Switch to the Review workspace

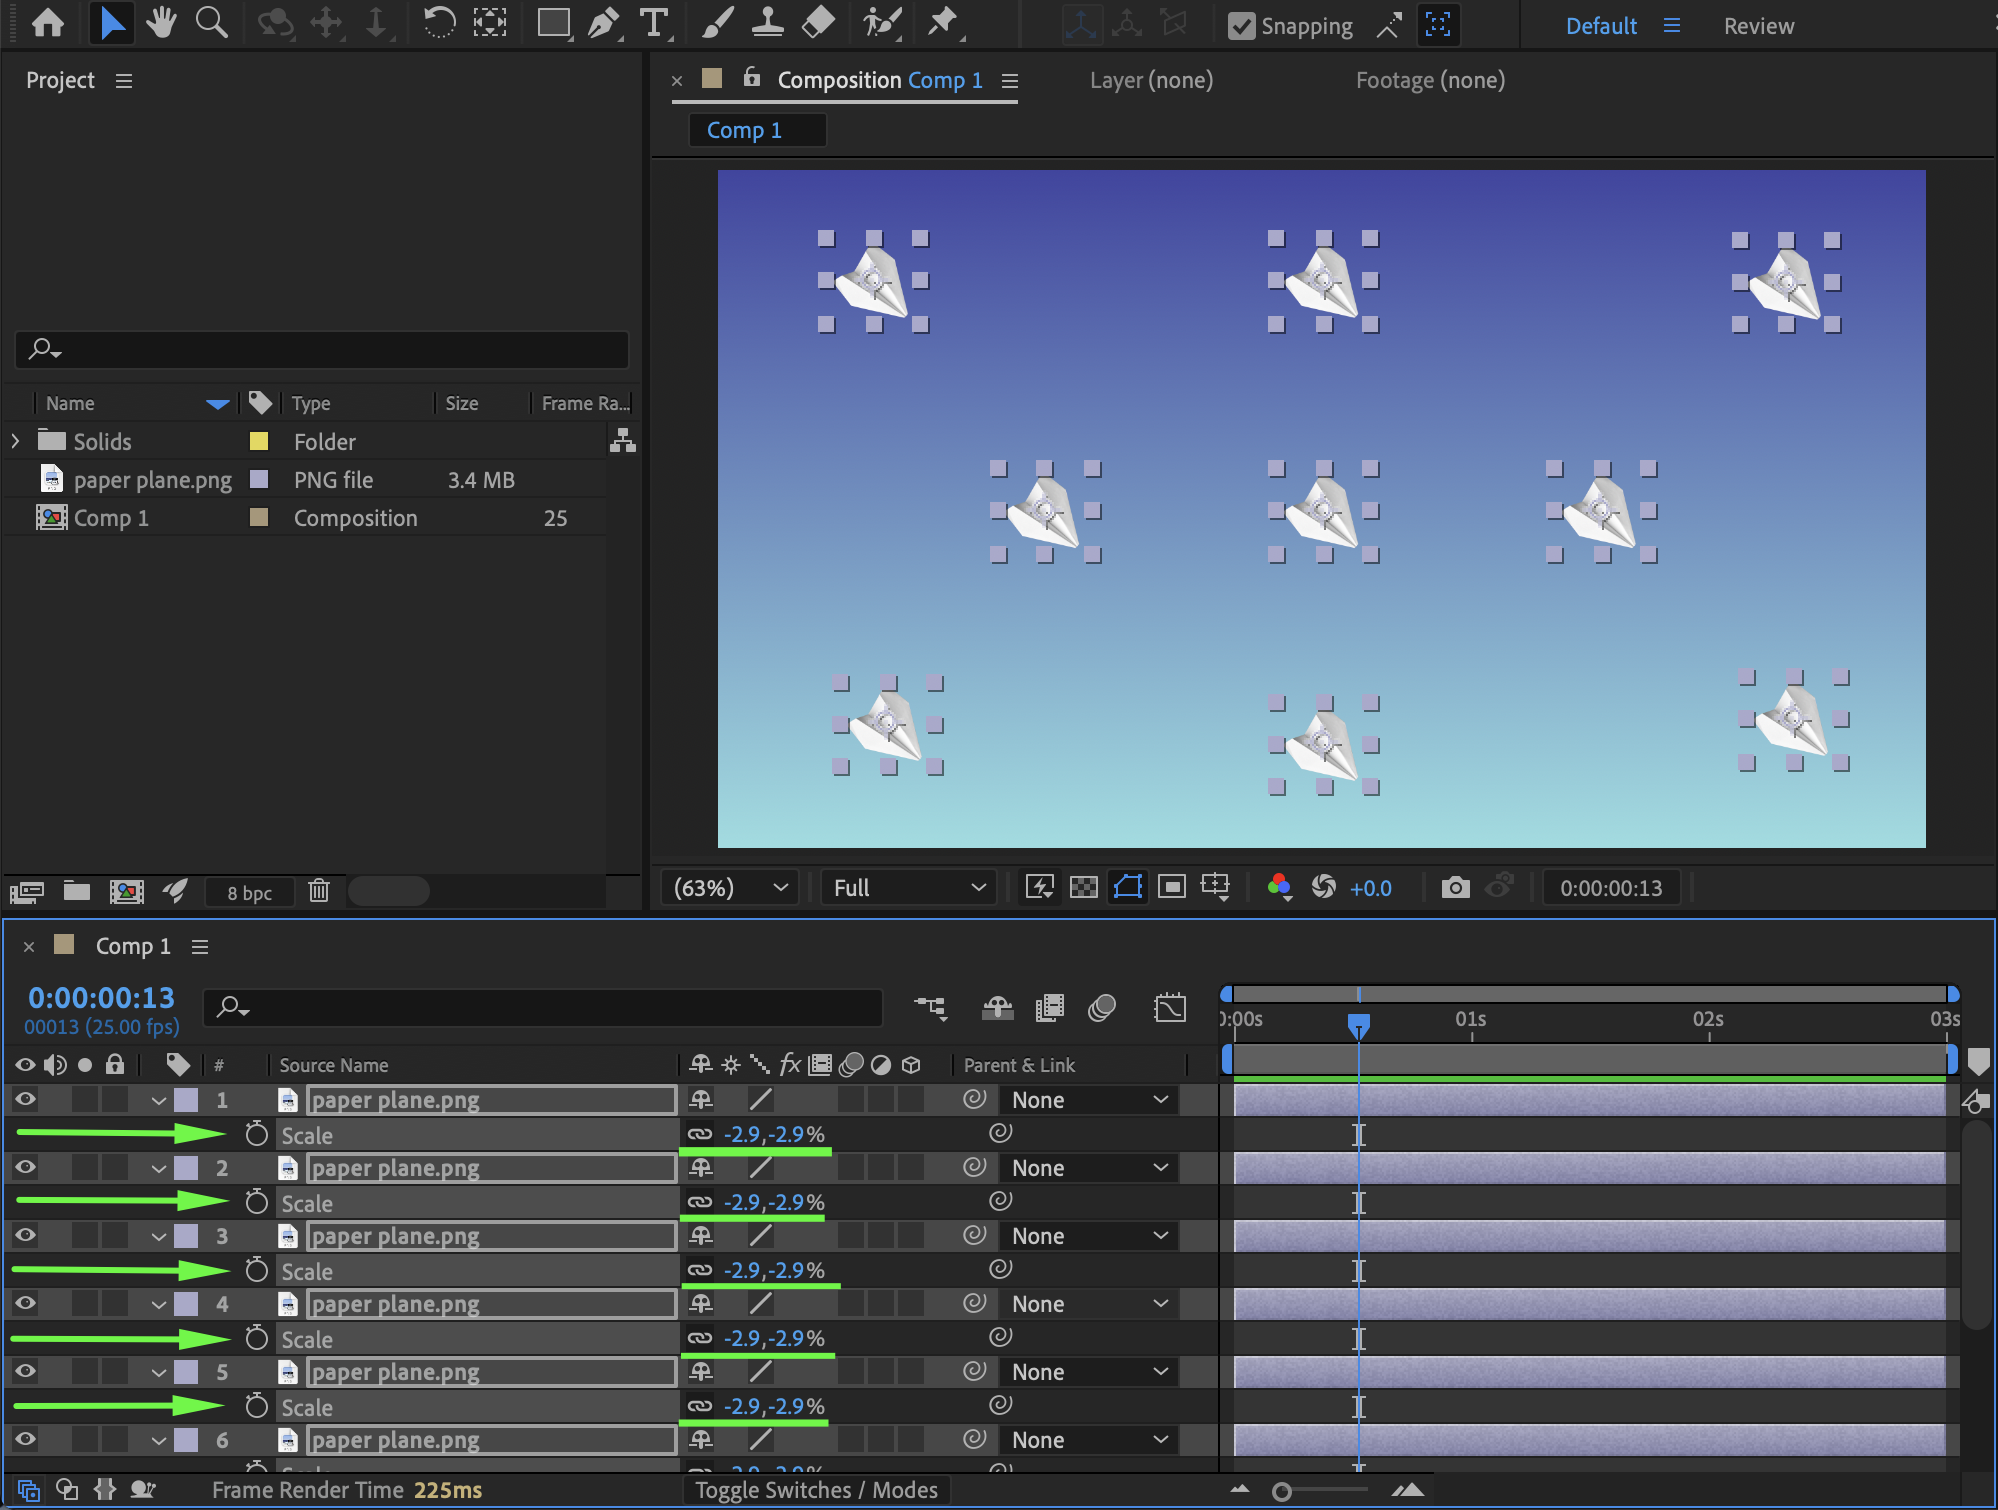click(x=1758, y=26)
